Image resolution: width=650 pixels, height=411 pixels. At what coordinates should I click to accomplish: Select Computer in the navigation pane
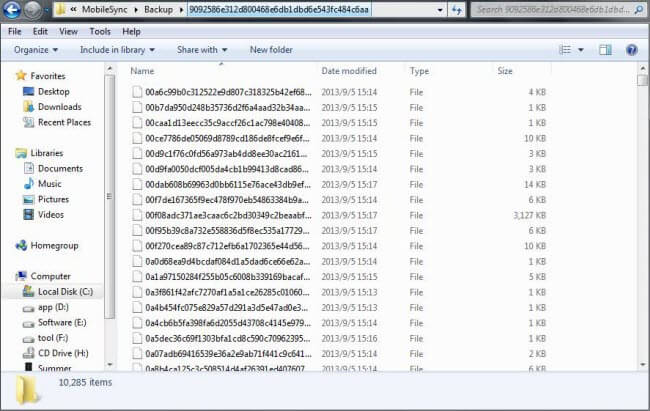(43, 276)
